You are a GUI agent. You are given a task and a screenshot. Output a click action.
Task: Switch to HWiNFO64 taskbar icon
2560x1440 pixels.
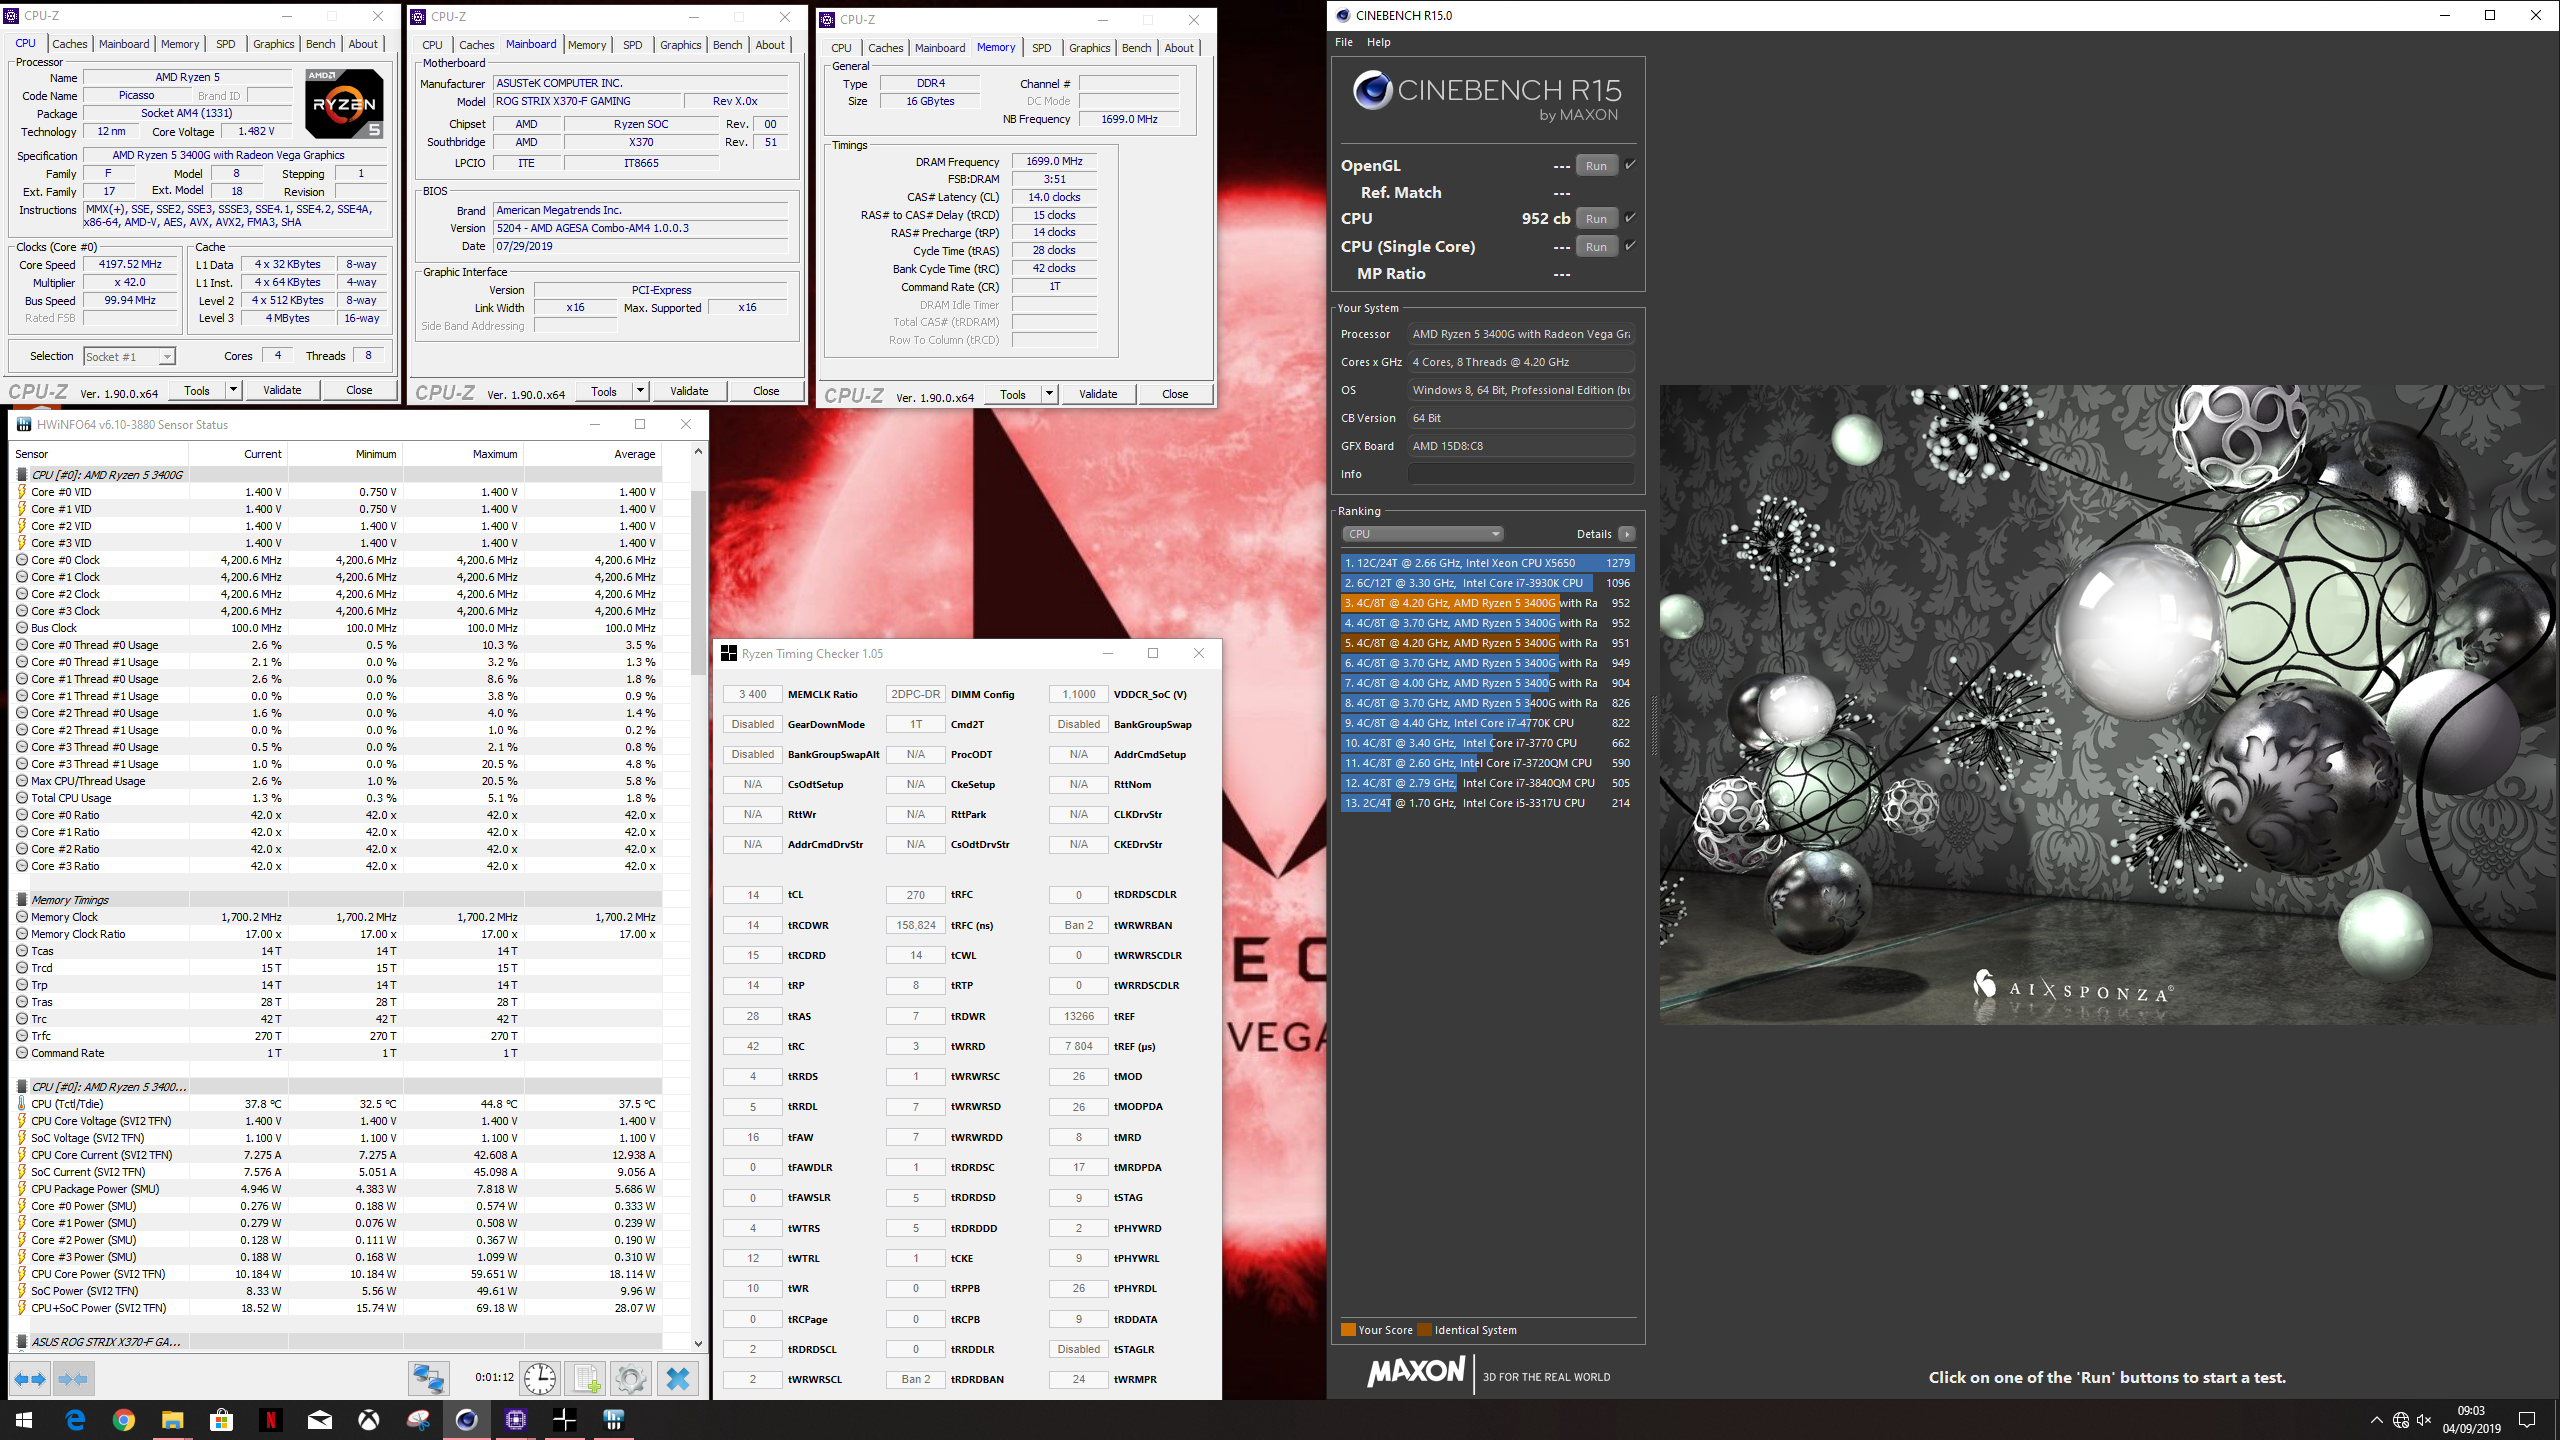tap(614, 1420)
